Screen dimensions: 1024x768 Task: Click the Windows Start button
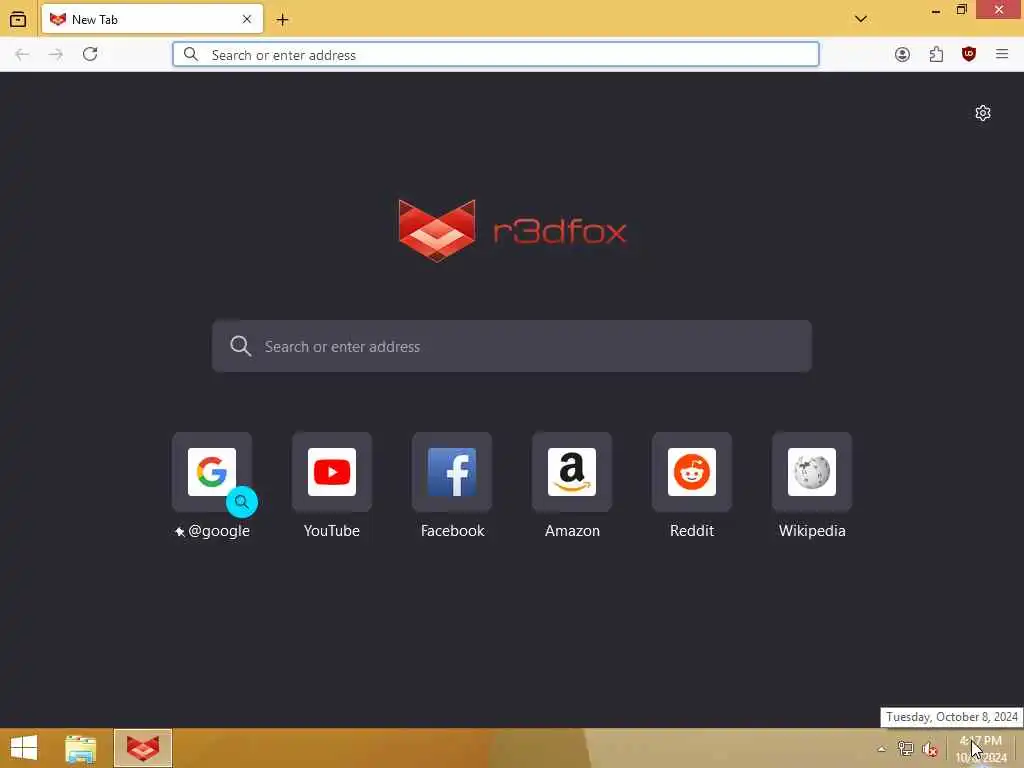[x=24, y=748]
